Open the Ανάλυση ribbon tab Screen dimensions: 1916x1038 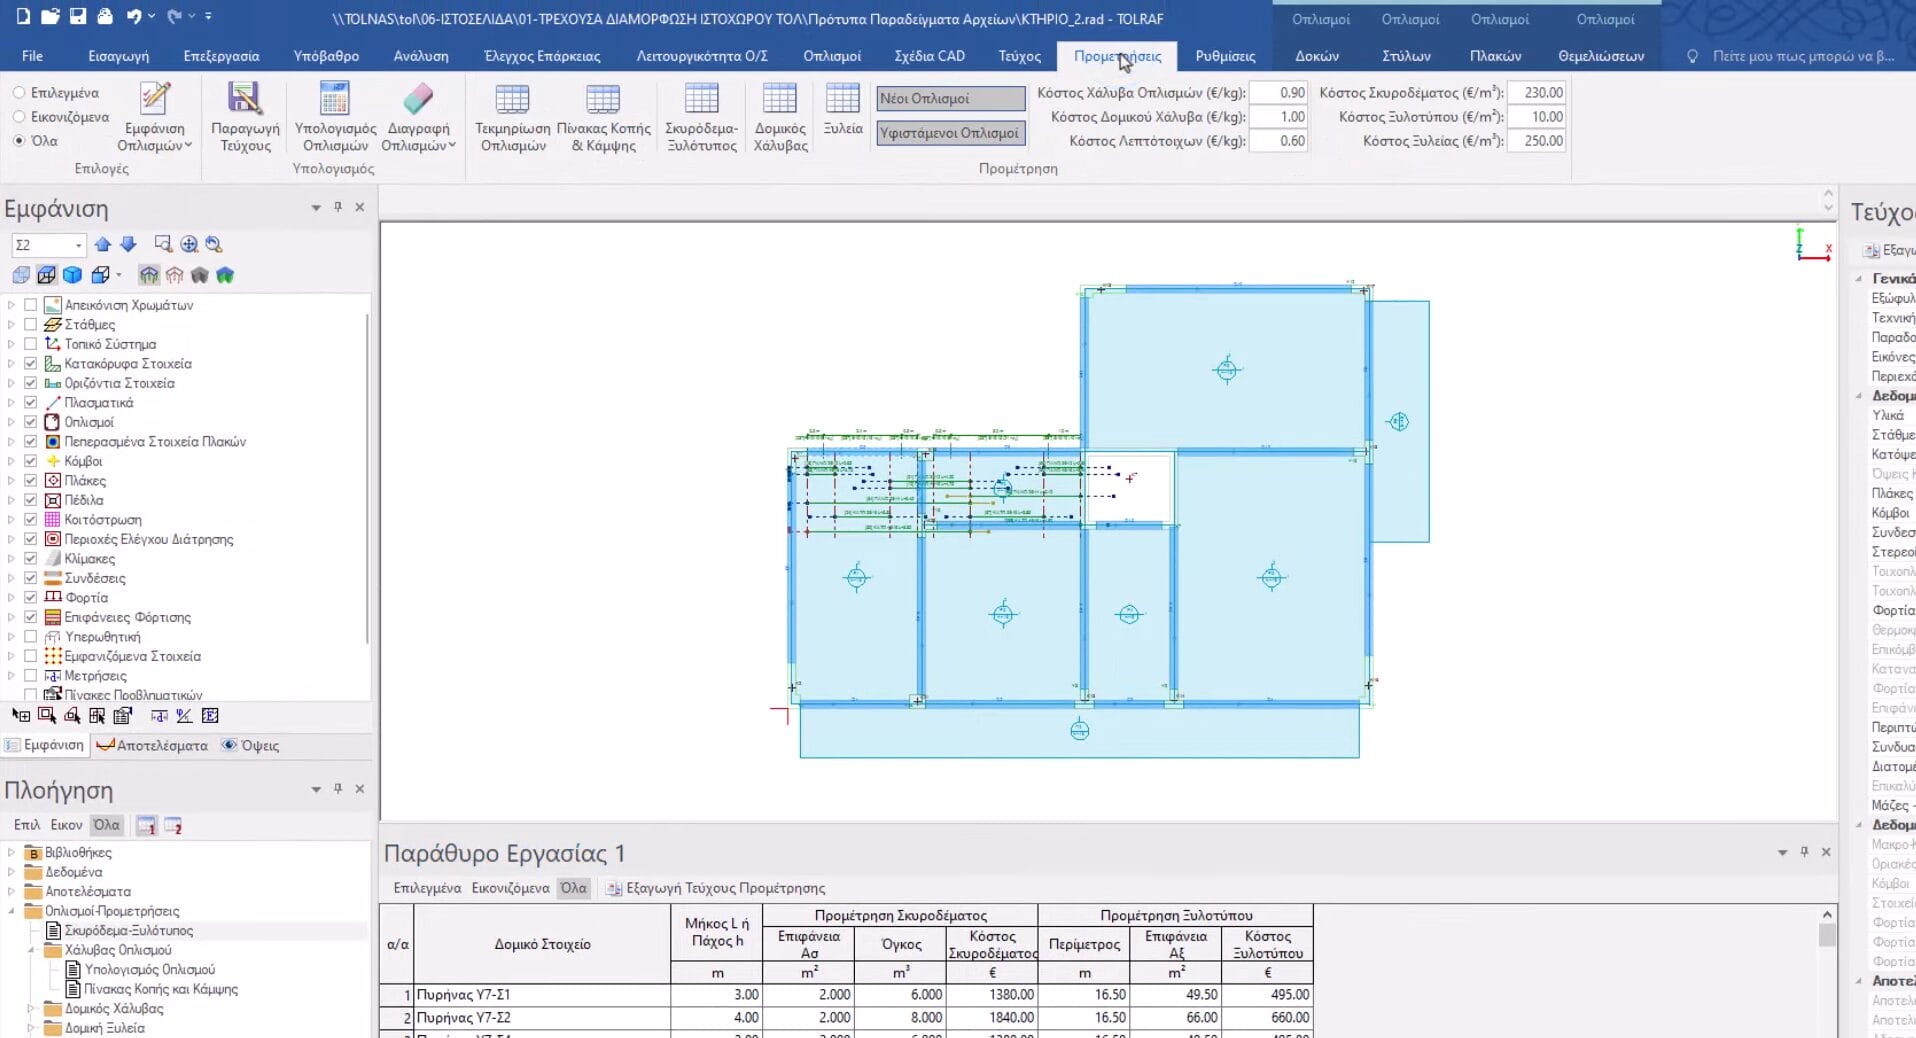pos(420,56)
